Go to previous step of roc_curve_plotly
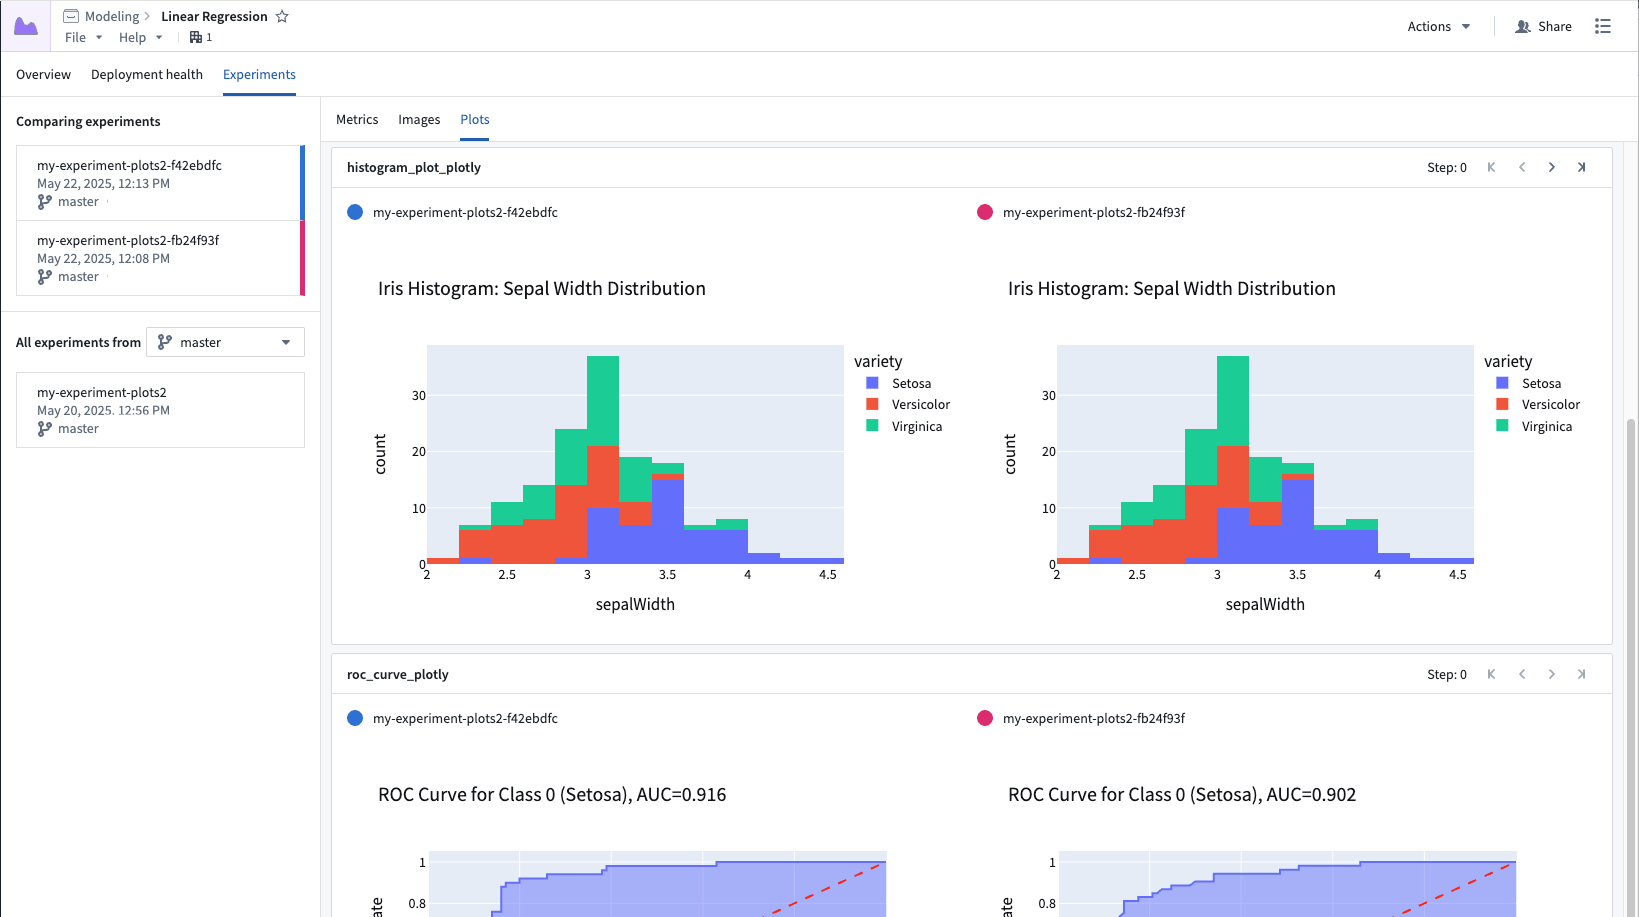 [x=1522, y=674]
